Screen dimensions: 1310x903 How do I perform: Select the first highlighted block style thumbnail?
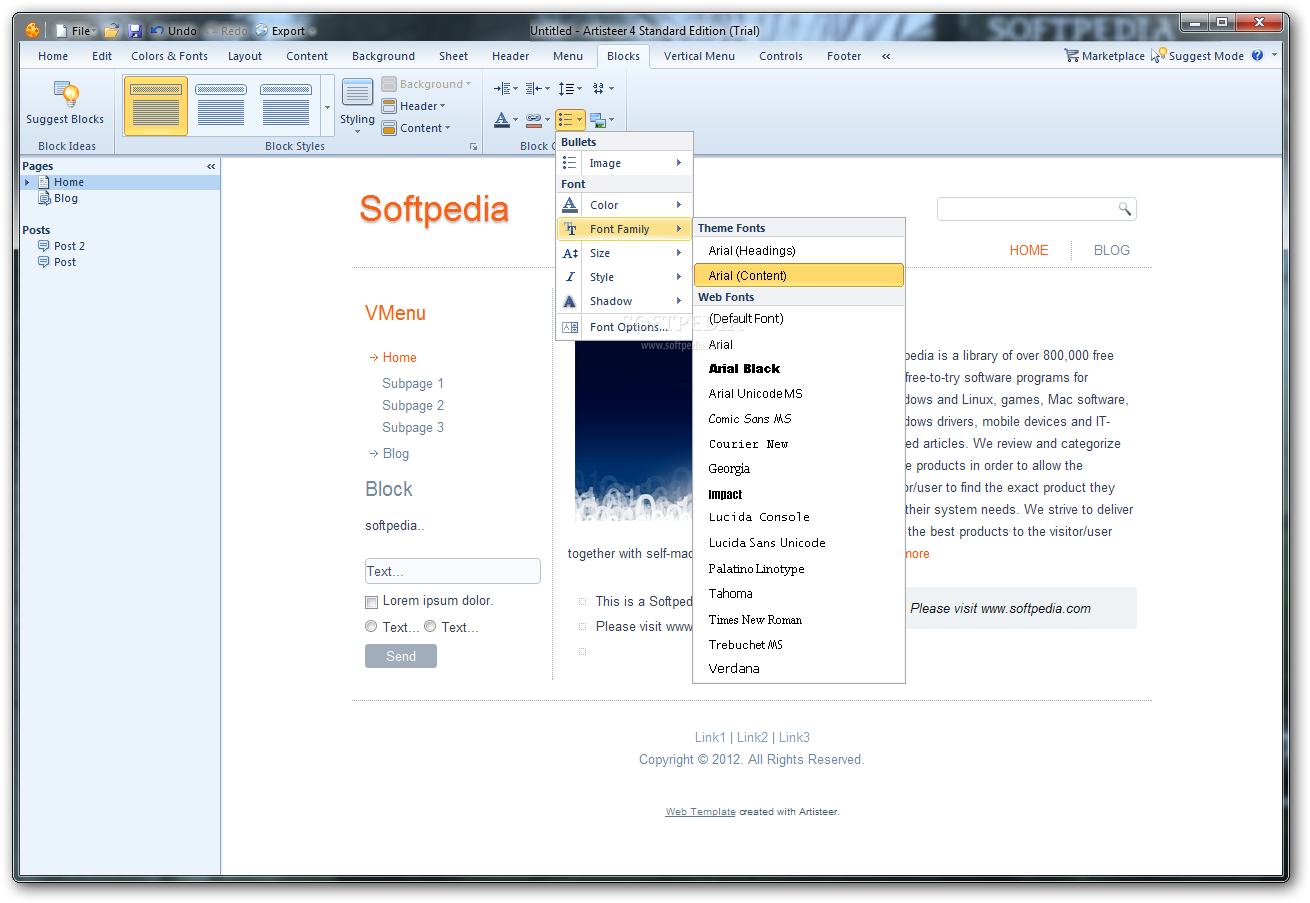tap(156, 105)
